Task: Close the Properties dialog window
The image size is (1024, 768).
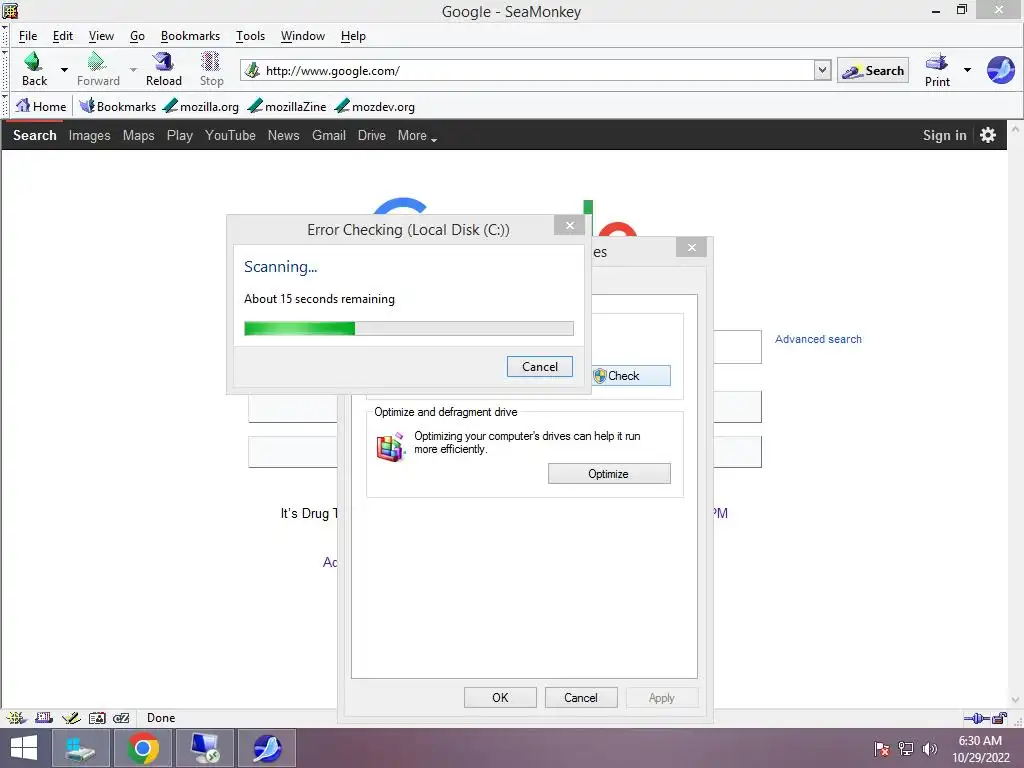Action: point(692,248)
